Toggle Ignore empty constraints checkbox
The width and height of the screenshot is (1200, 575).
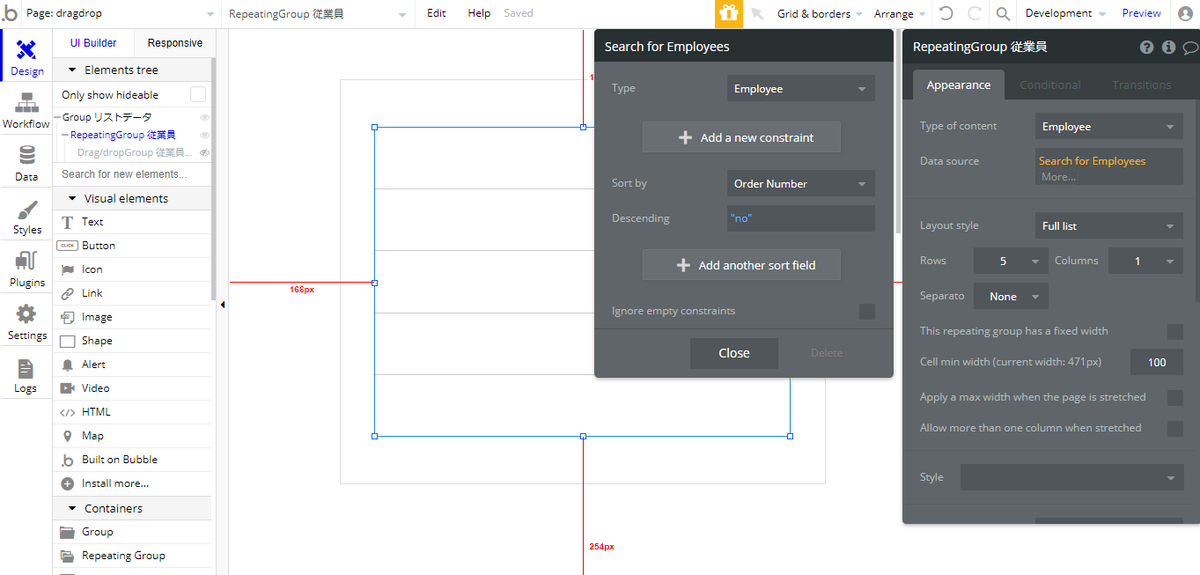[x=867, y=312]
